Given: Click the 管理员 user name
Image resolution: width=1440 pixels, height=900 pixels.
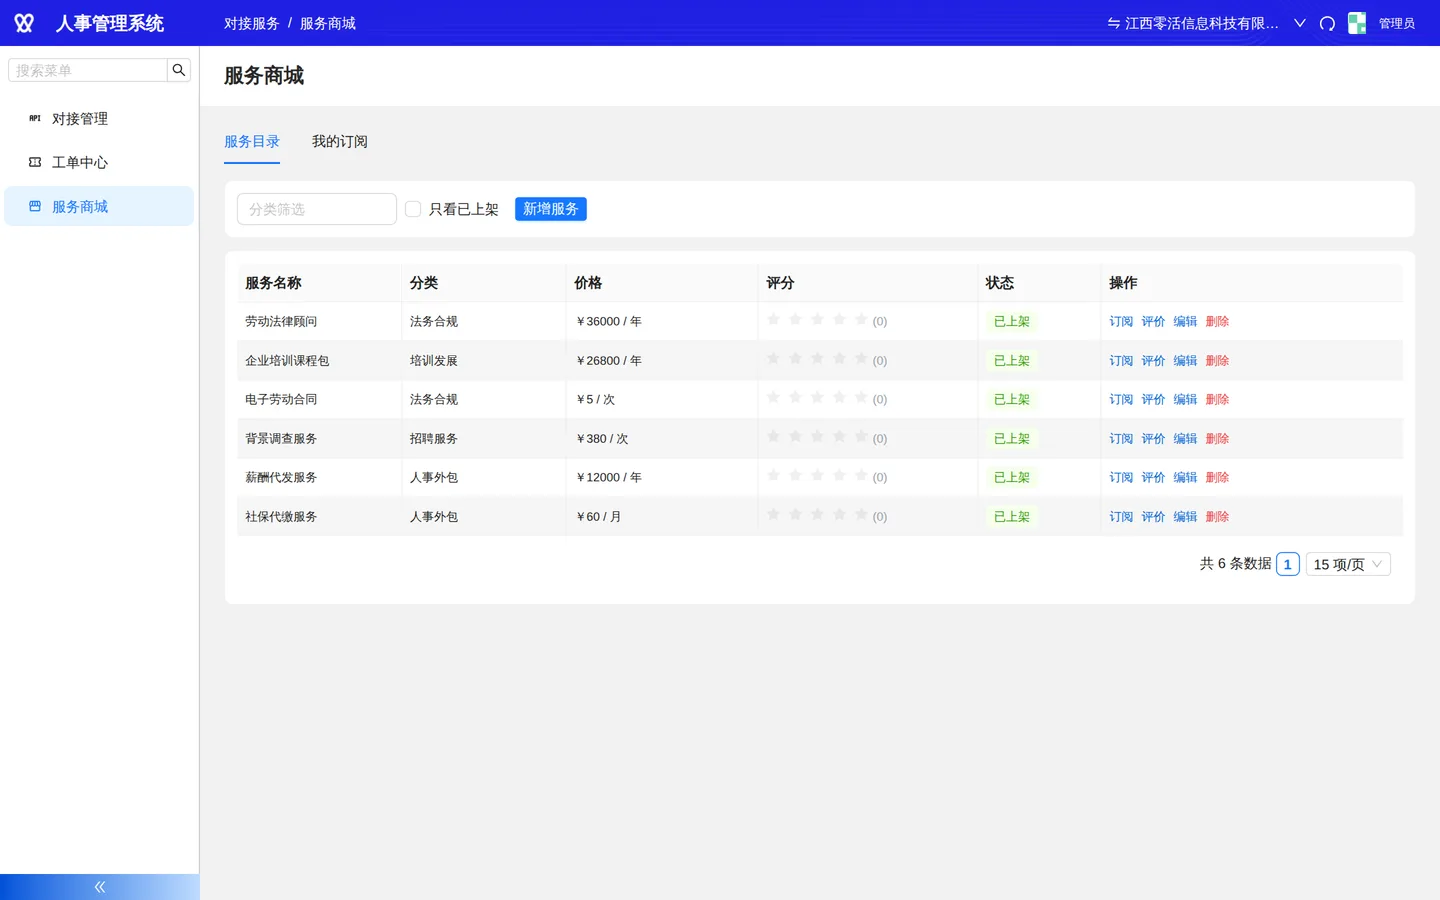Looking at the screenshot, I should point(1397,23).
